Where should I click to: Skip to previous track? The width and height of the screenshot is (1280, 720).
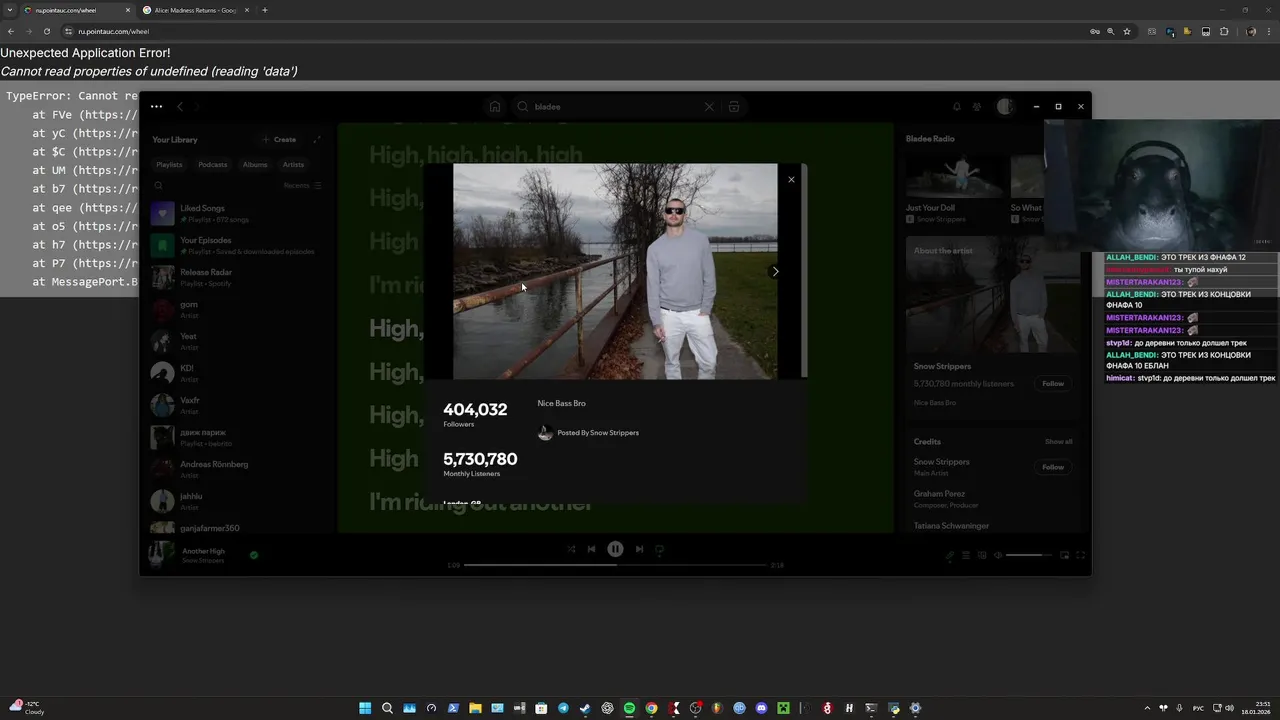[591, 549]
